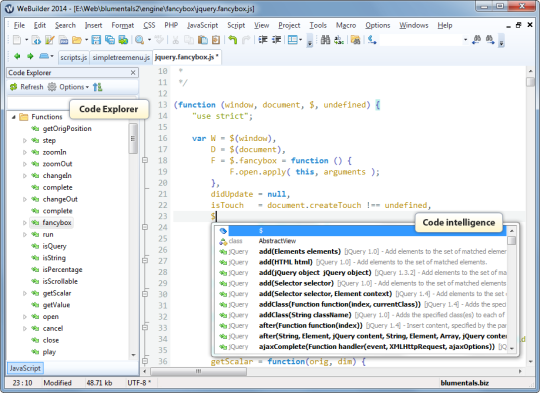Collapse the Functions folder tree
Image resolution: width=540 pixels, height=393 pixels.
point(14,117)
